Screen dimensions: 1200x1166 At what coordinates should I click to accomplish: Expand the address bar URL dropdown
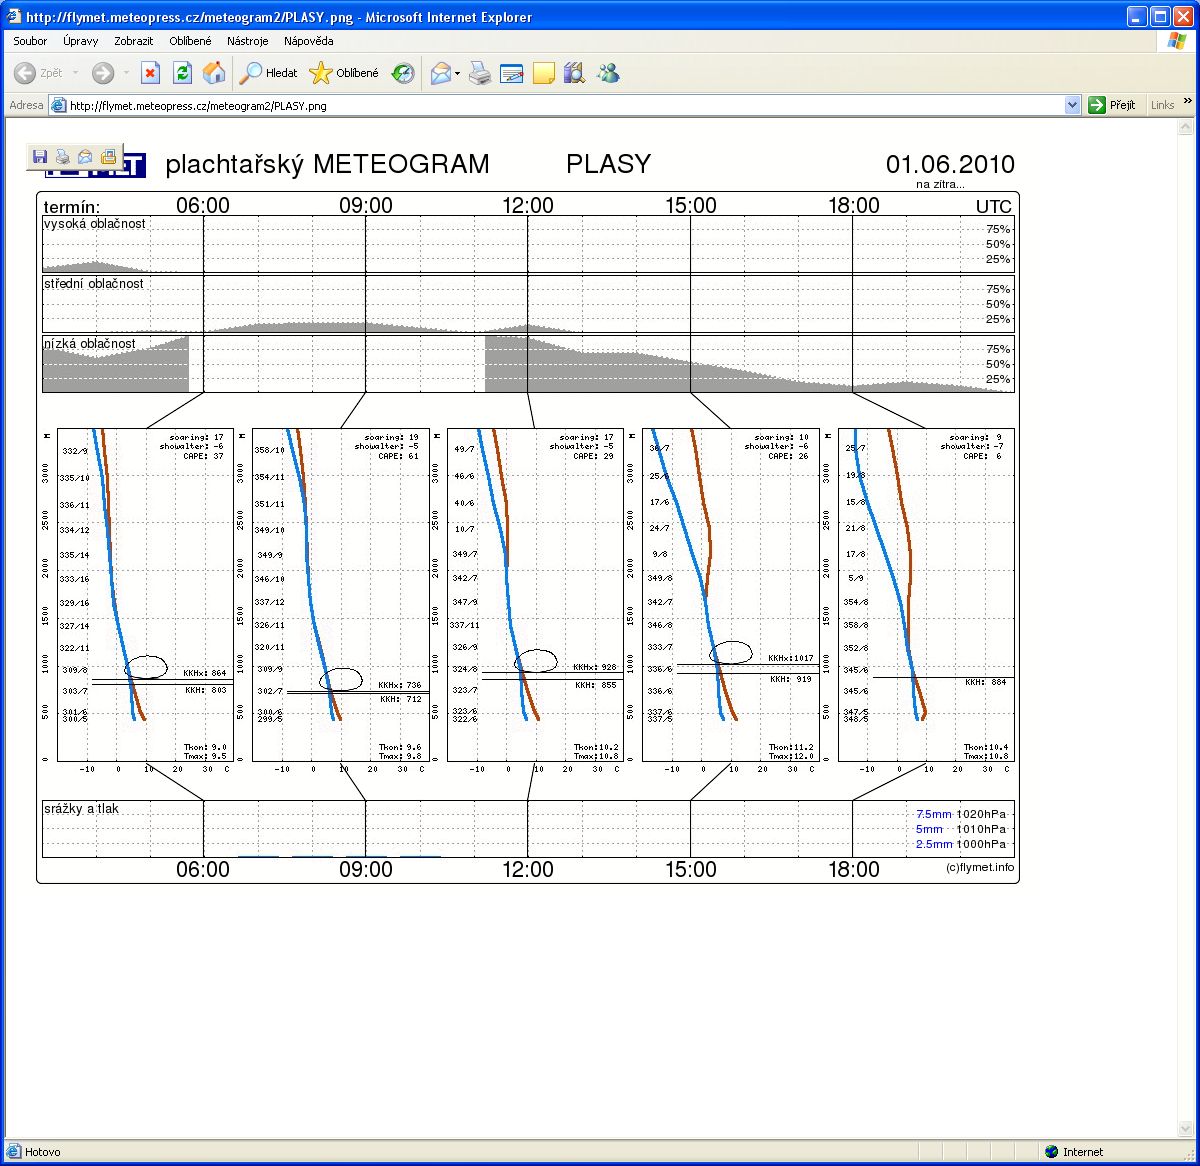click(x=1073, y=105)
